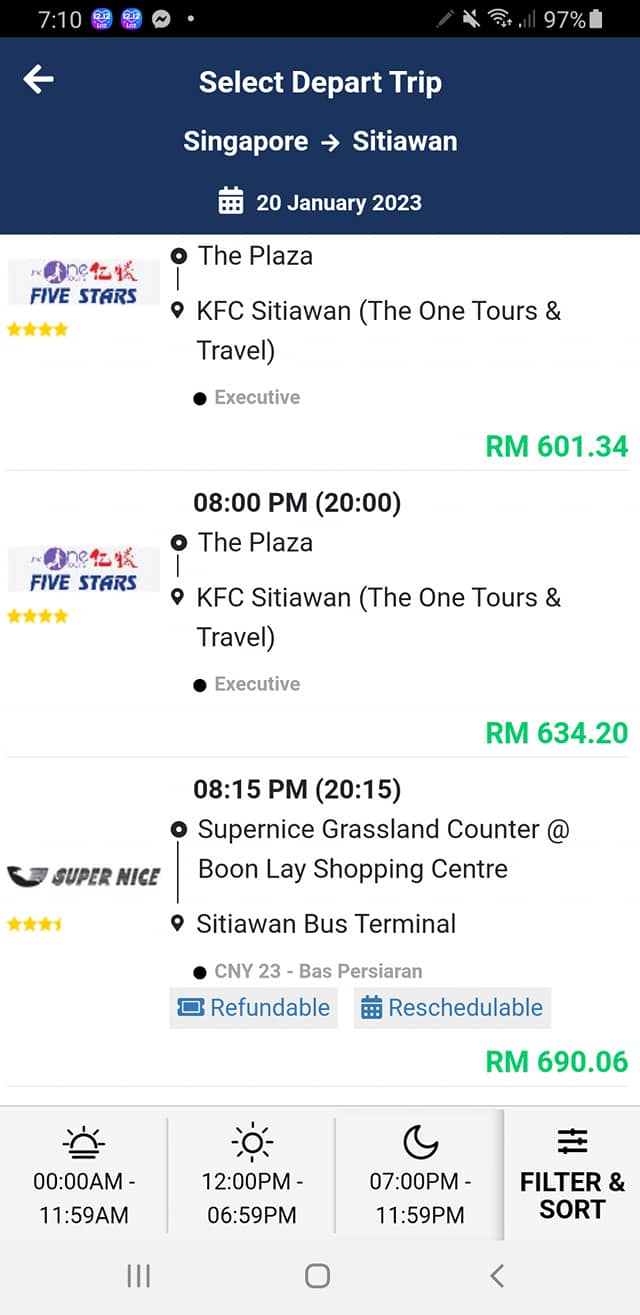Image resolution: width=640 pixels, height=1315 pixels.
Task: Tap the Reschedulable tag
Action: [452, 1008]
